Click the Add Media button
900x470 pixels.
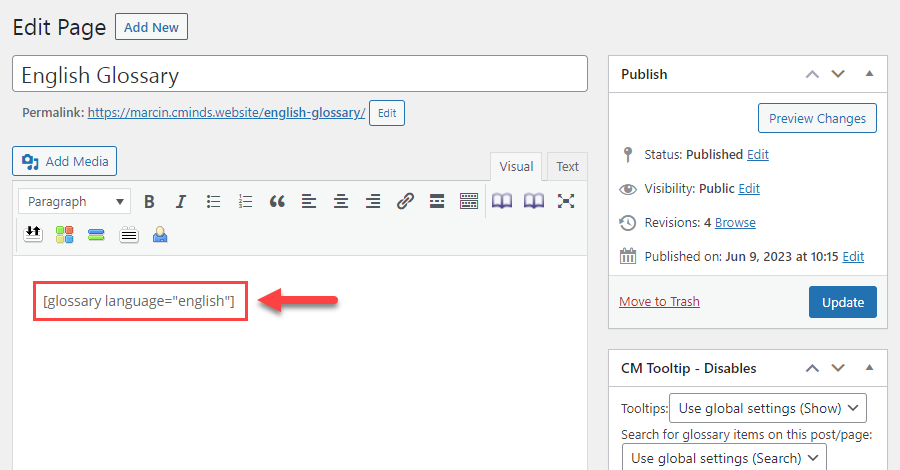(64, 161)
